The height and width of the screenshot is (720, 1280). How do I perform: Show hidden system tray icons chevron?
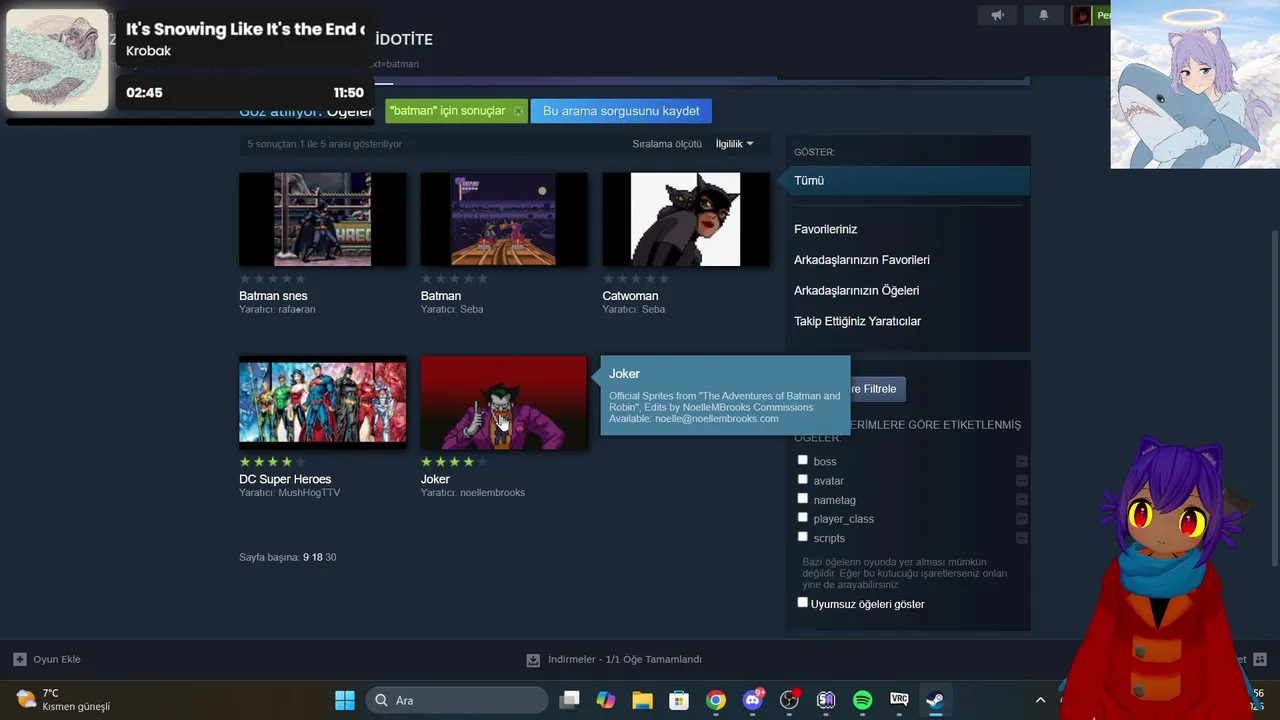pyautogui.click(x=1040, y=700)
